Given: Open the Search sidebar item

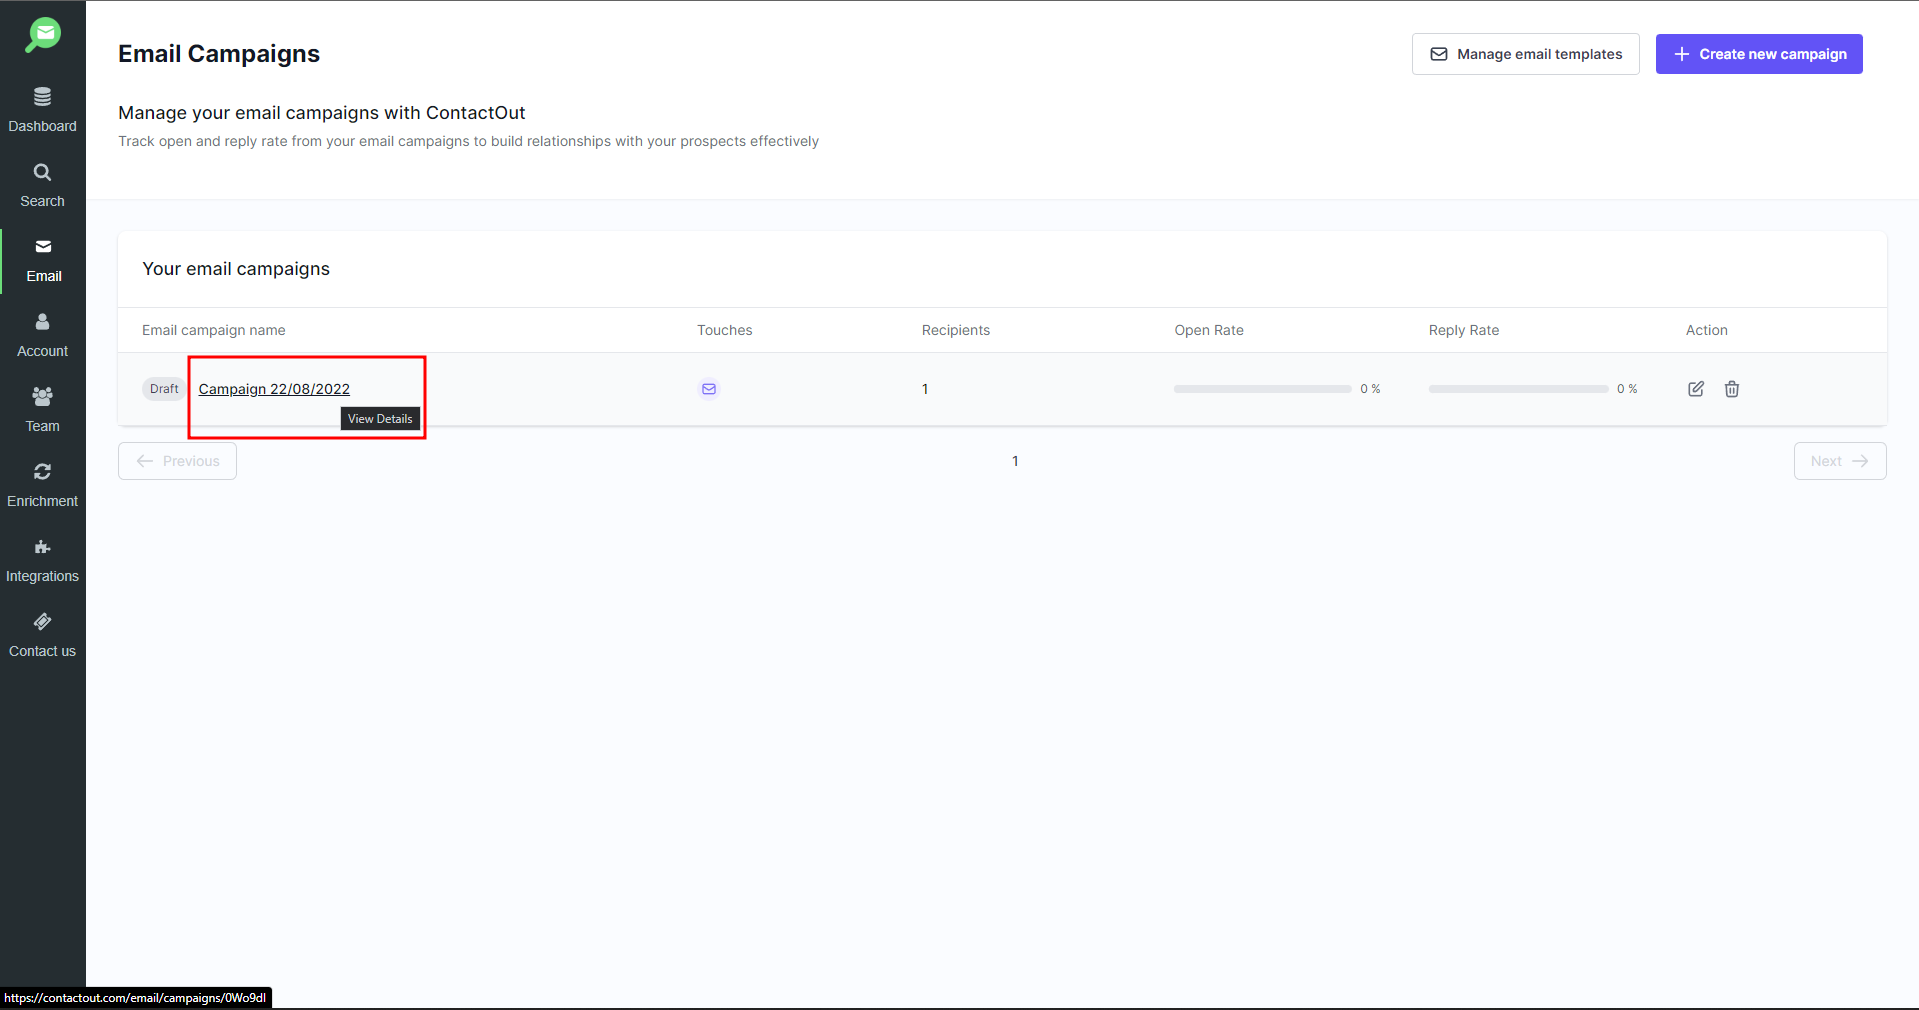Looking at the screenshot, I should click(x=42, y=186).
